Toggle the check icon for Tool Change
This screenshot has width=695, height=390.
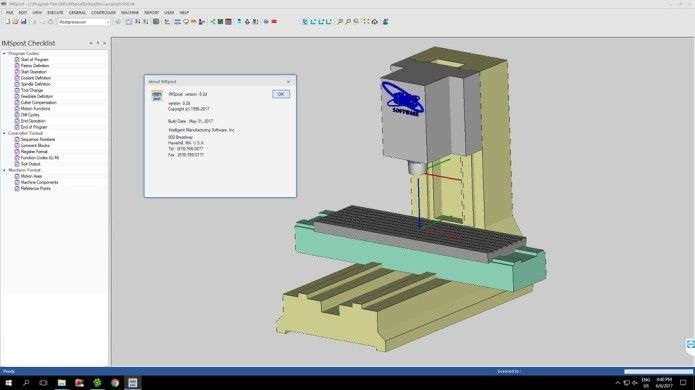click(17, 90)
